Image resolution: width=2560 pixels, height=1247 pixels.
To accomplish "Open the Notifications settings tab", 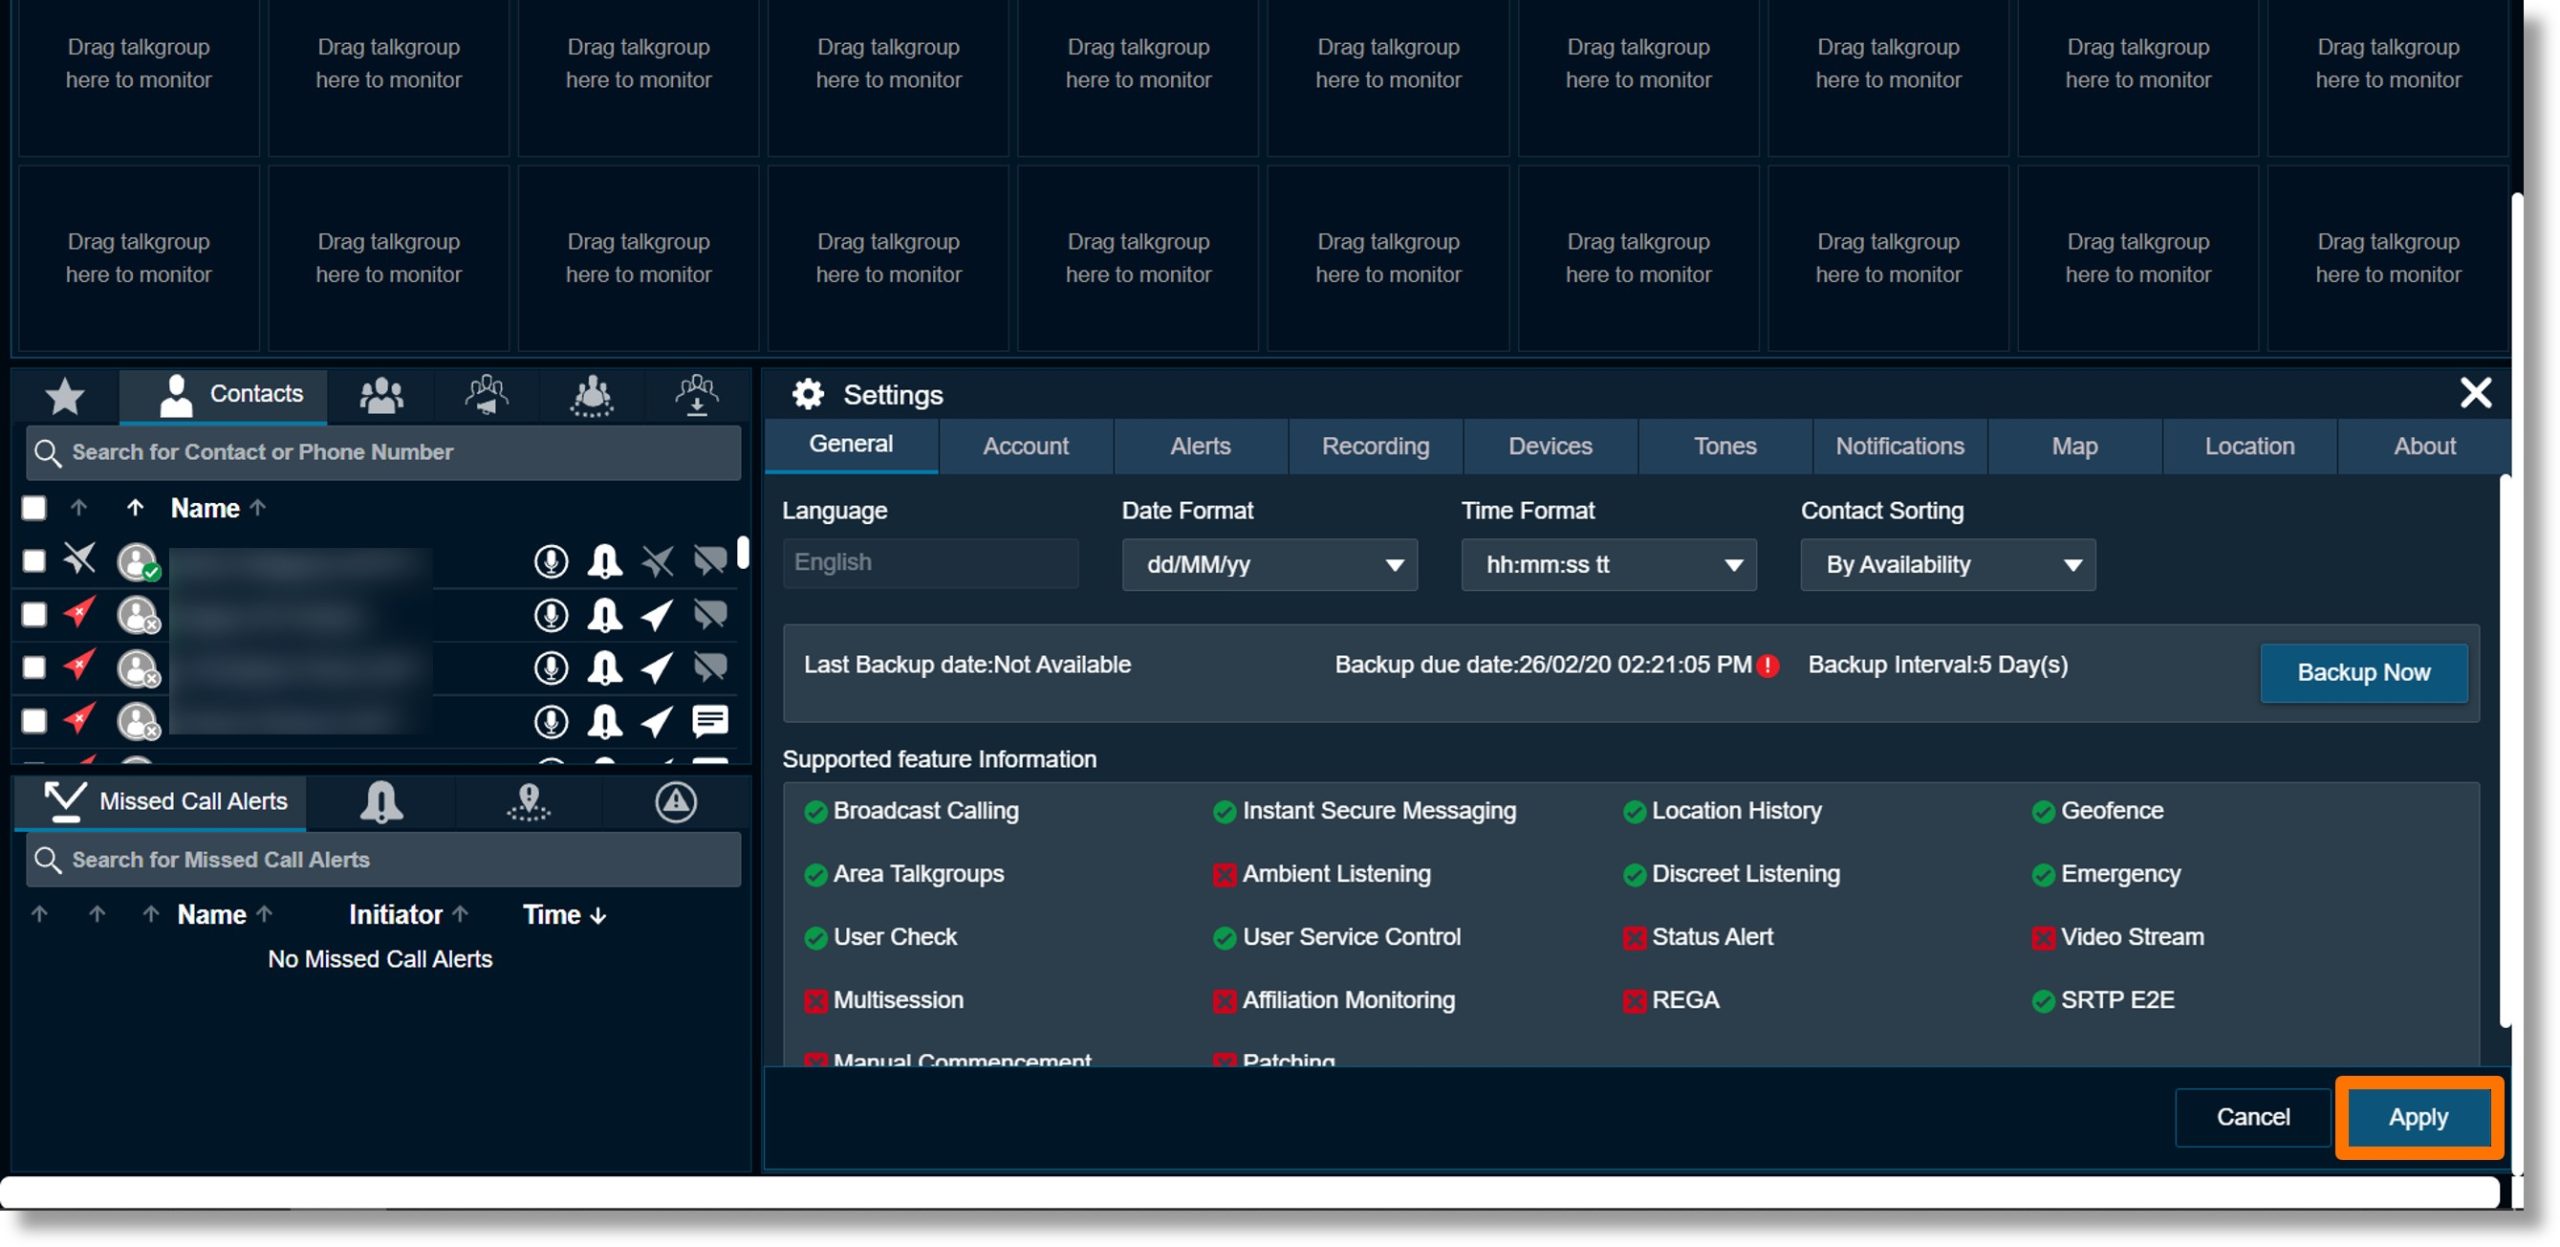I will click(x=1900, y=447).
